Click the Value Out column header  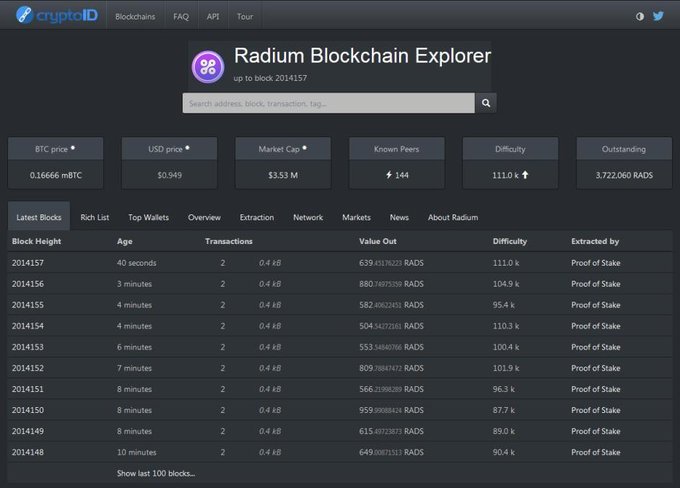pos(378,241)
